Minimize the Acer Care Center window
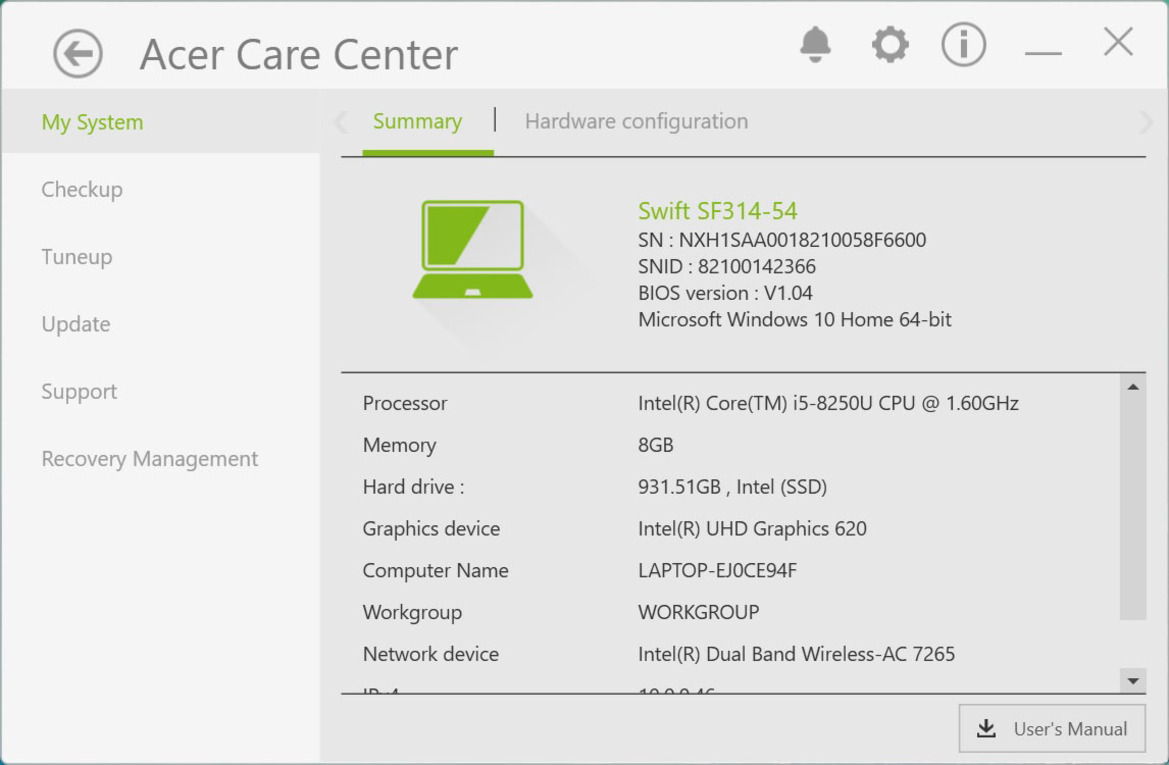The image size is (1169, 765). pyautogui.click(x=1043, y=52)
